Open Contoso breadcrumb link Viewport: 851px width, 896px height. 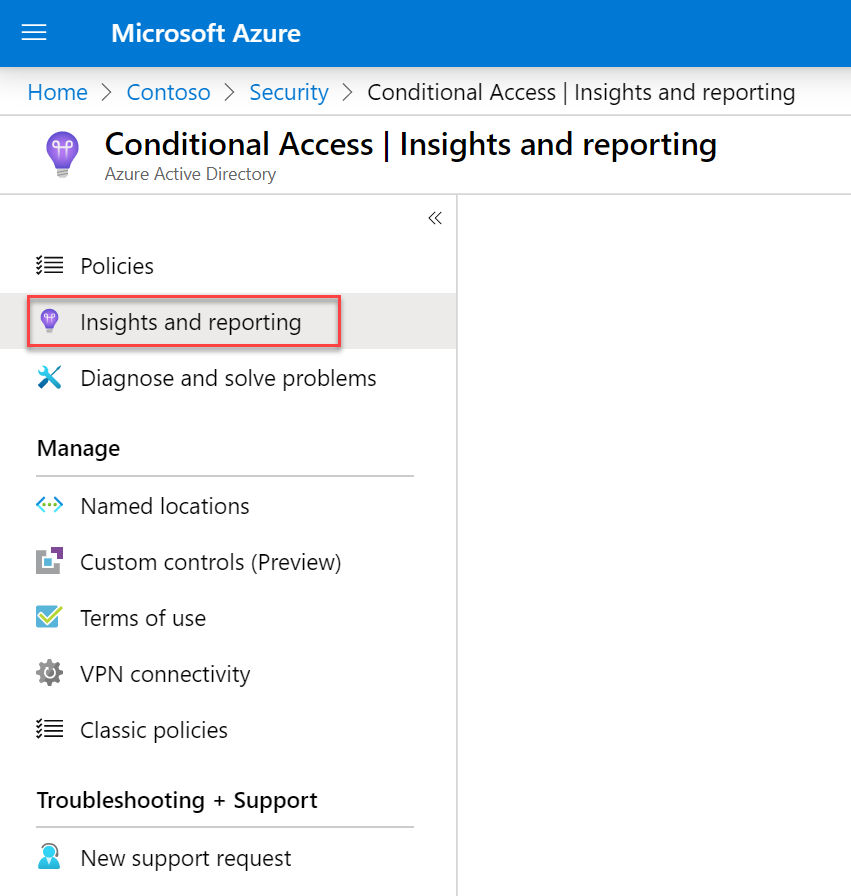[169, 92]
